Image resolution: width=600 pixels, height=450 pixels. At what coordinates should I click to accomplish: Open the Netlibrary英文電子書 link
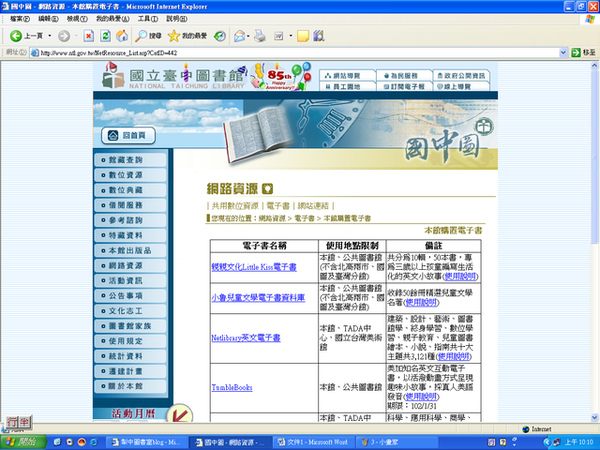[x=246, y=338]
